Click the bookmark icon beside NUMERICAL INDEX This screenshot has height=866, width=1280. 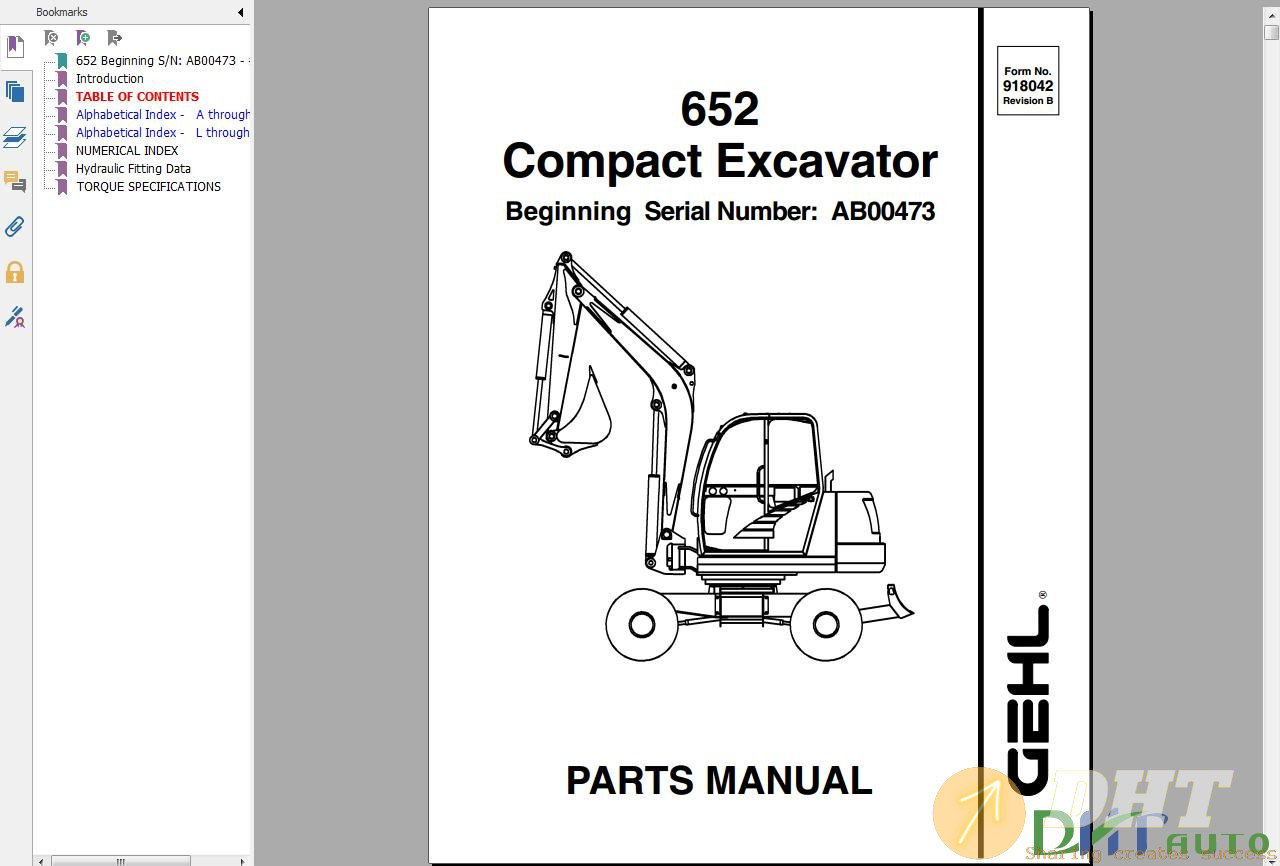[x=62, y=151]
